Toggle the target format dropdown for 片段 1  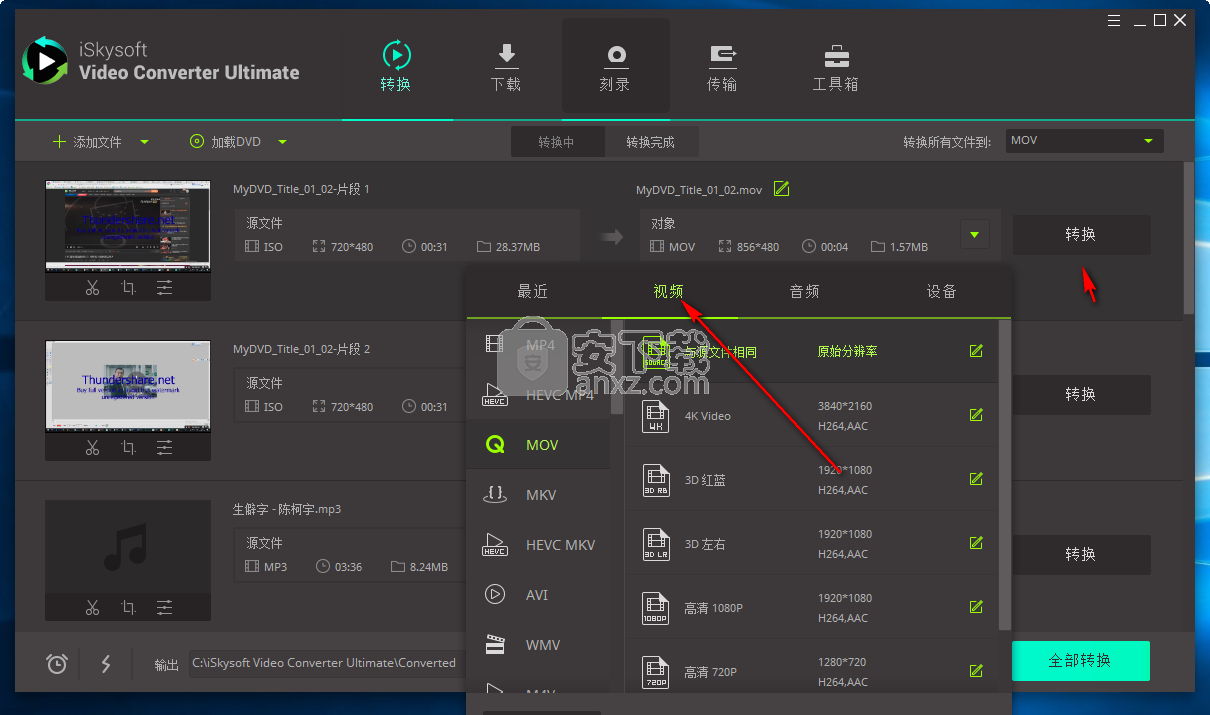[974, 235]
